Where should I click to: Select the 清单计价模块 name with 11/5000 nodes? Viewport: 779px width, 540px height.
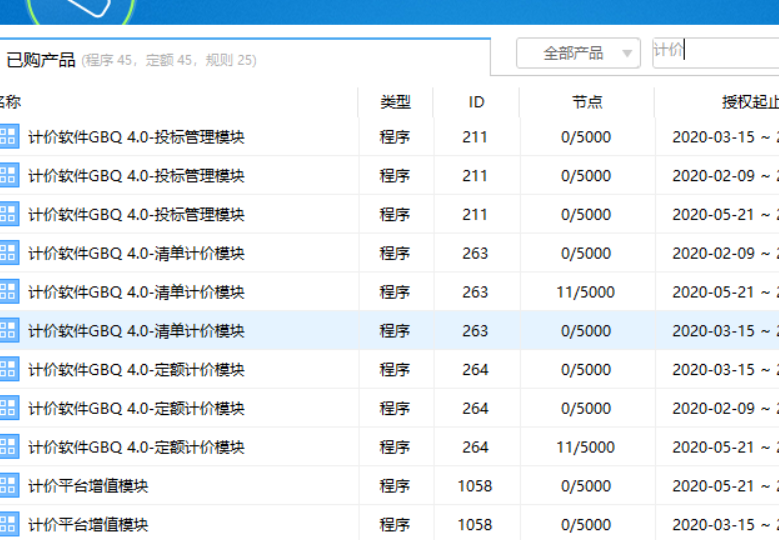coord(137,292)
